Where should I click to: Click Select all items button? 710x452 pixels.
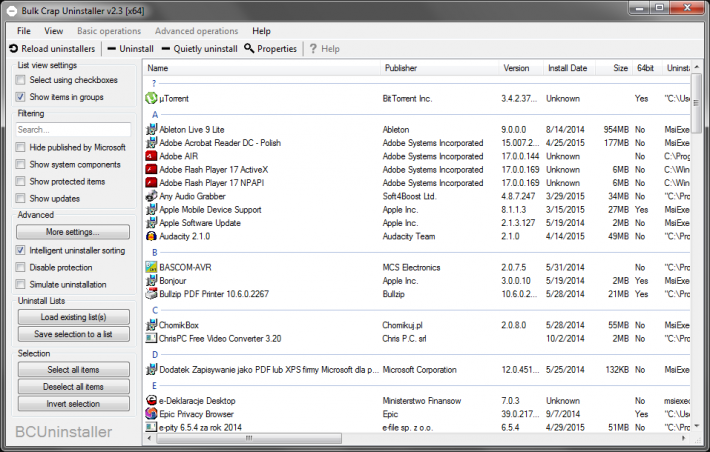pyautogui.click(x=73, y=370)
